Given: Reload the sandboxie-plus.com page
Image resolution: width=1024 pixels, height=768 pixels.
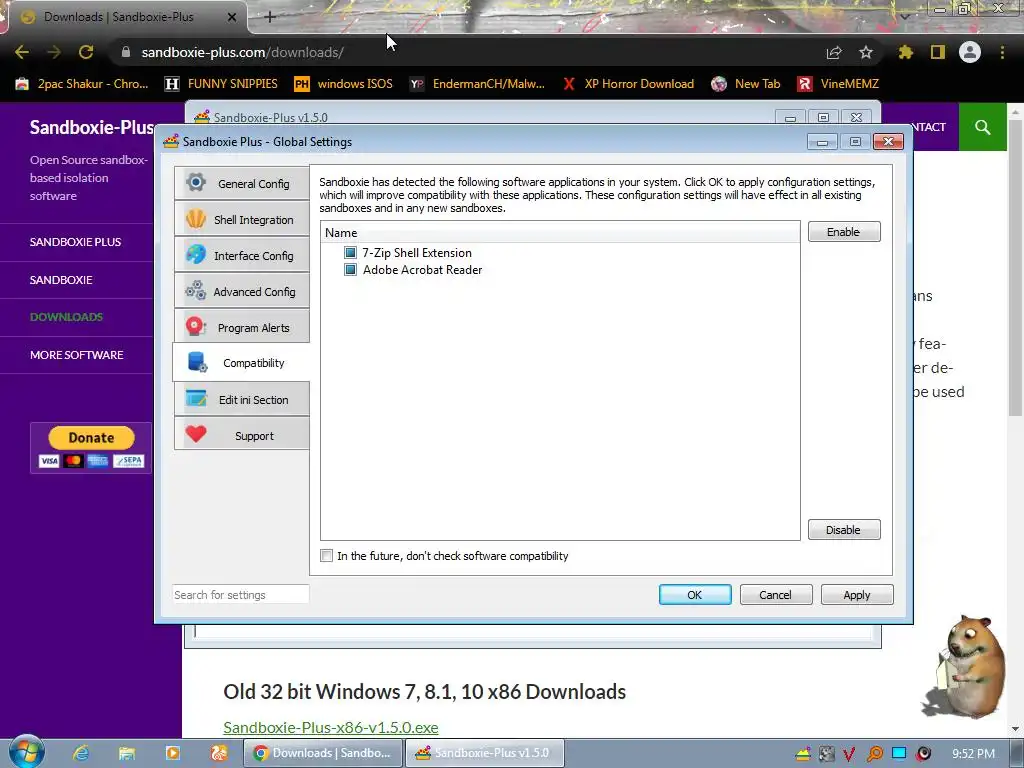Looking at the screenshot, I should tap(86, 52).
